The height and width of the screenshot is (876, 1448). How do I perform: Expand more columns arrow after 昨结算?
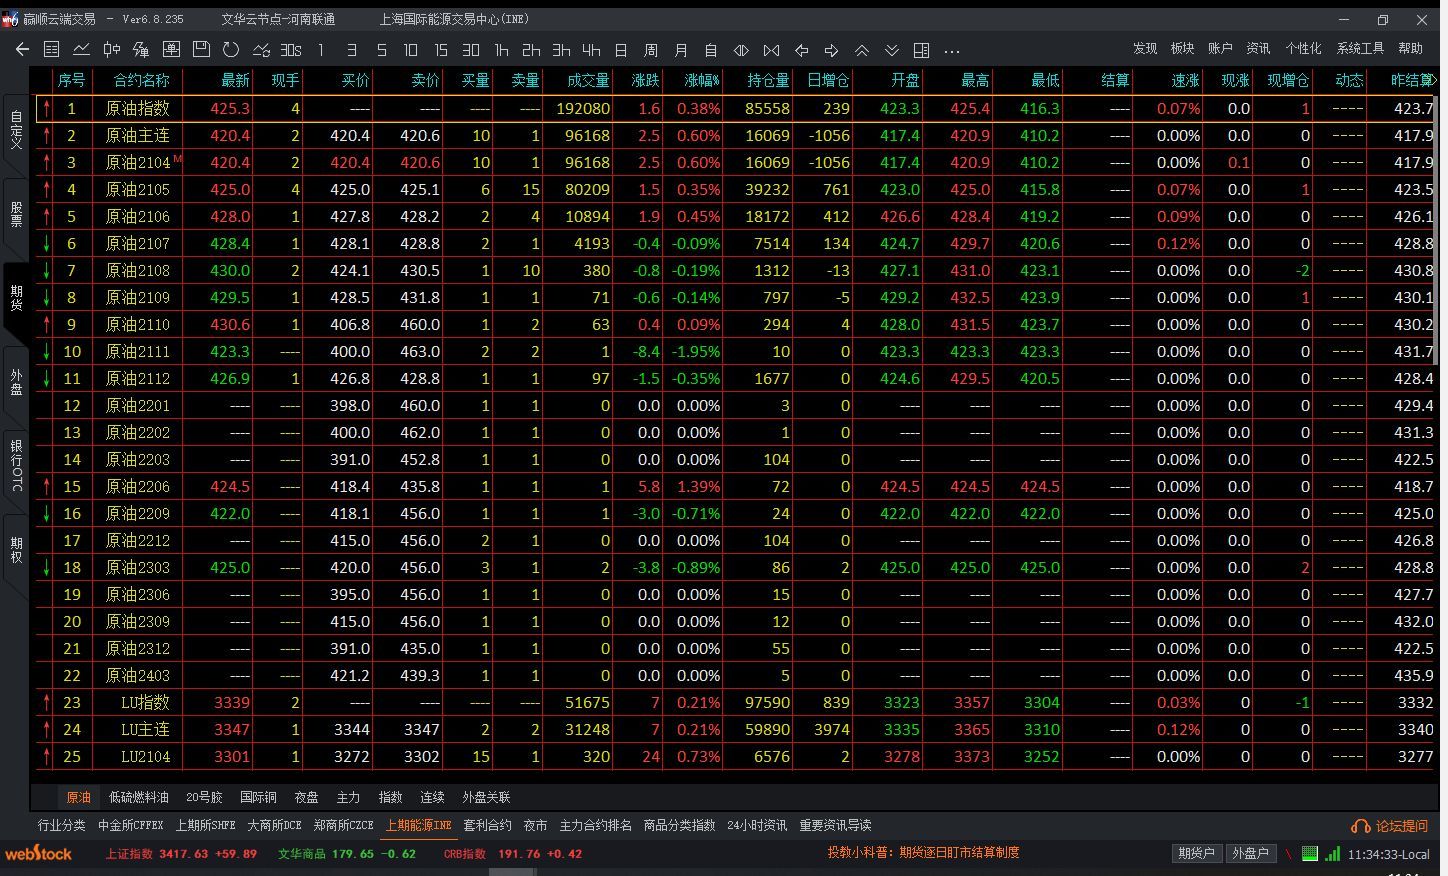[1435, 80]
